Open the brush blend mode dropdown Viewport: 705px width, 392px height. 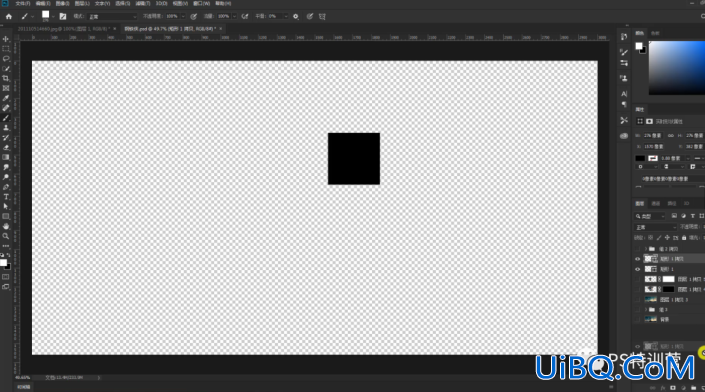112,16
